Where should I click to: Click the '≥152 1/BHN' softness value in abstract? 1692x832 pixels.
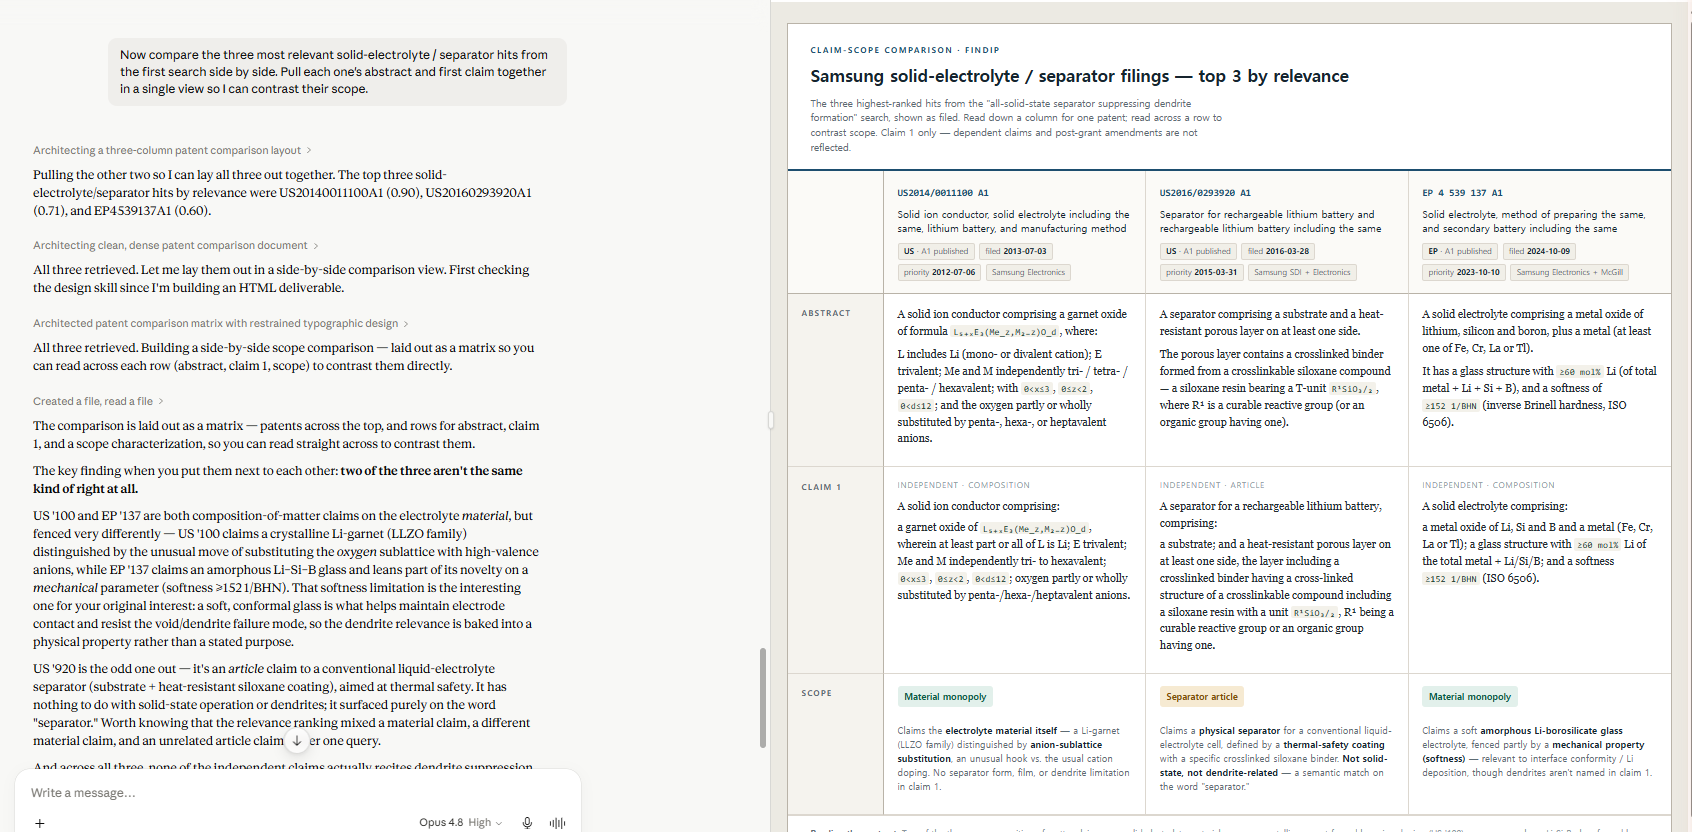point(1451,406)
